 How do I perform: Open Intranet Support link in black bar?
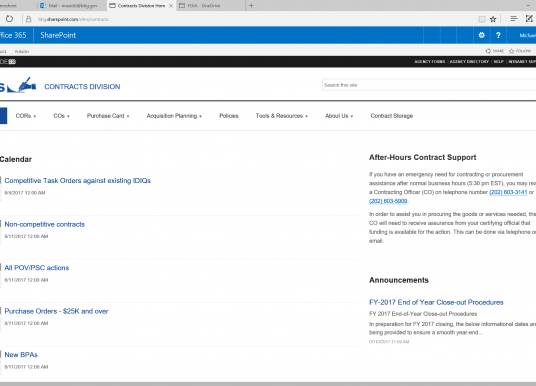(x=522, y=62)
